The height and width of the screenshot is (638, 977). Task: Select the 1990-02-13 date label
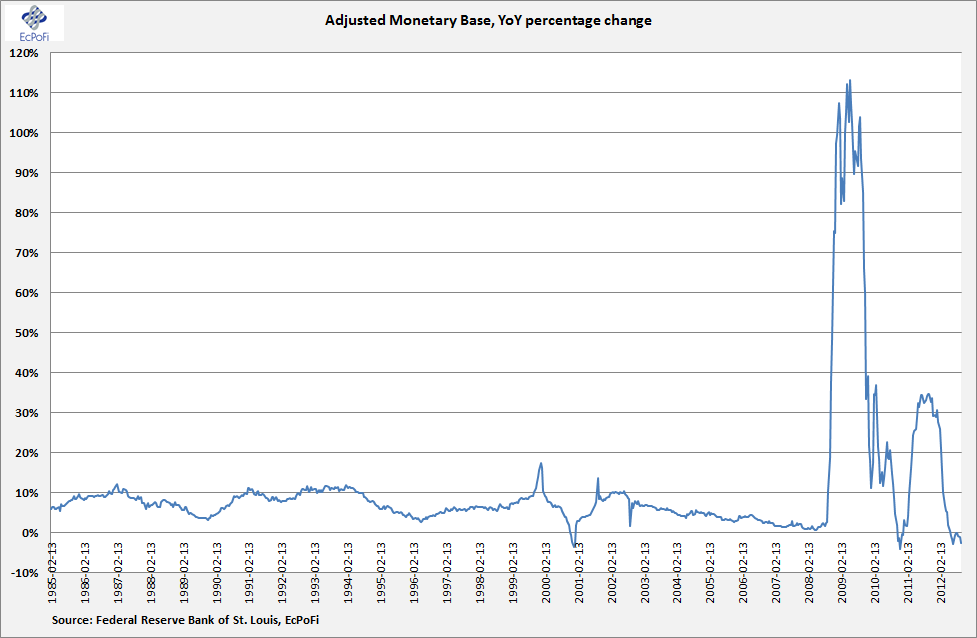[x=217, y=573]
